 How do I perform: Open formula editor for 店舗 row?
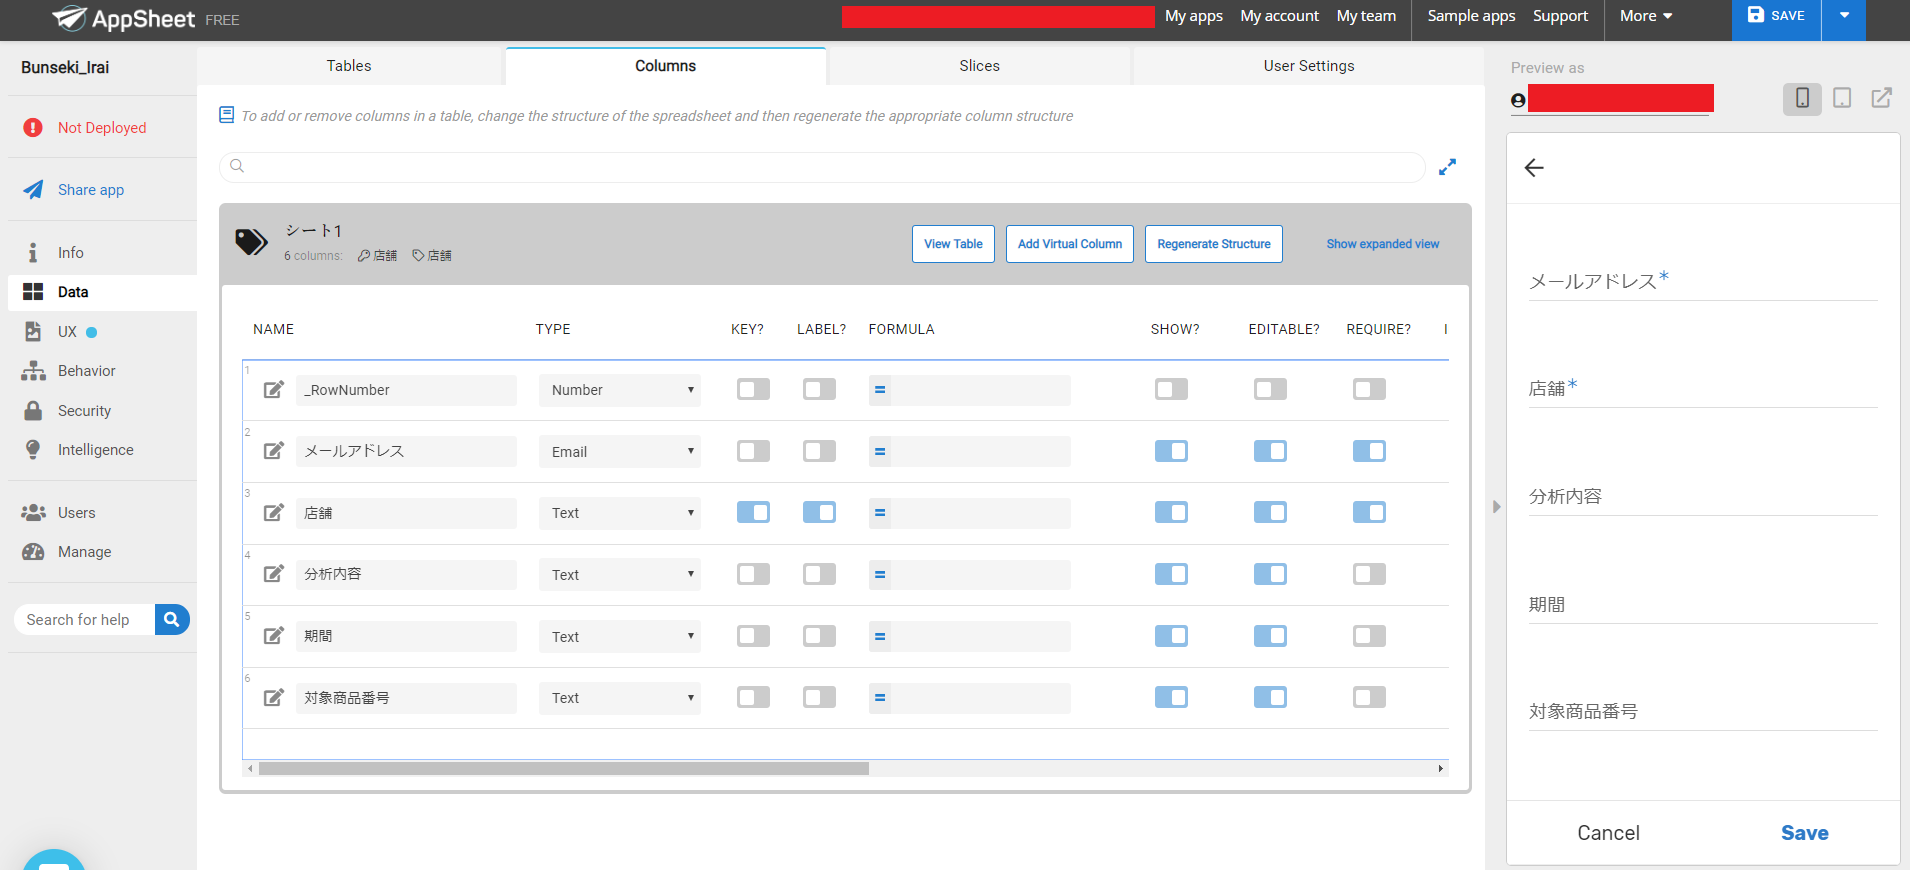coord(880,513)
